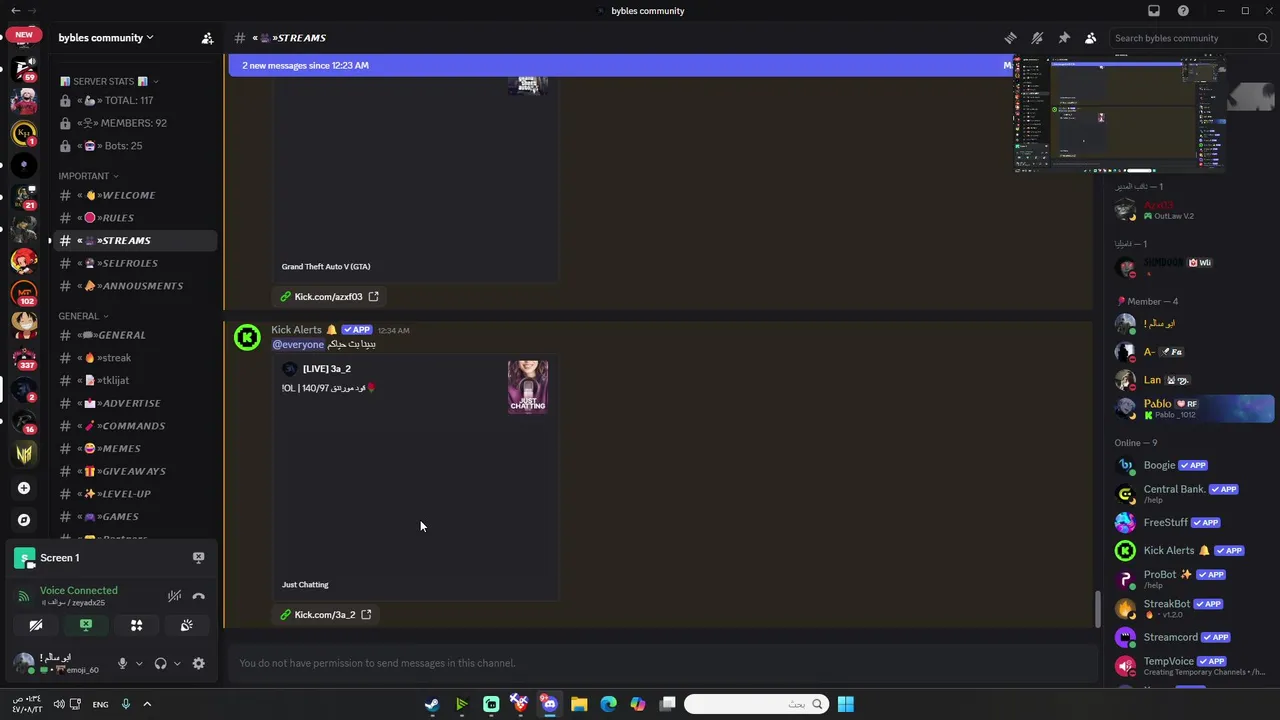Viewport: 1280px width, 720px height.
Task: Click Add a Server plus icon
Action: (x=24, y=488)
